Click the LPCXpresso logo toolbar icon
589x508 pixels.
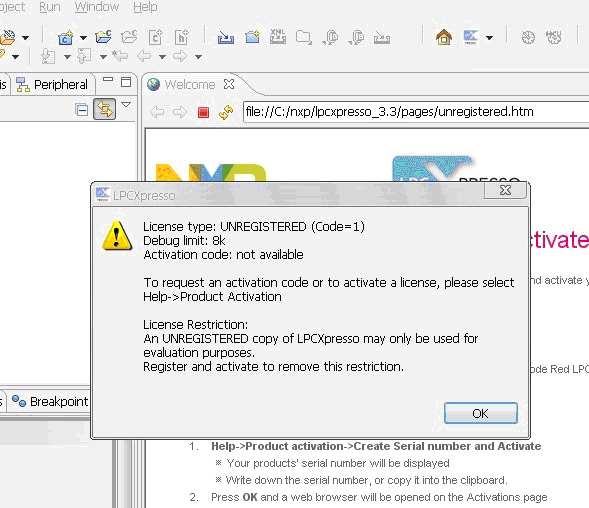point(471,37)
